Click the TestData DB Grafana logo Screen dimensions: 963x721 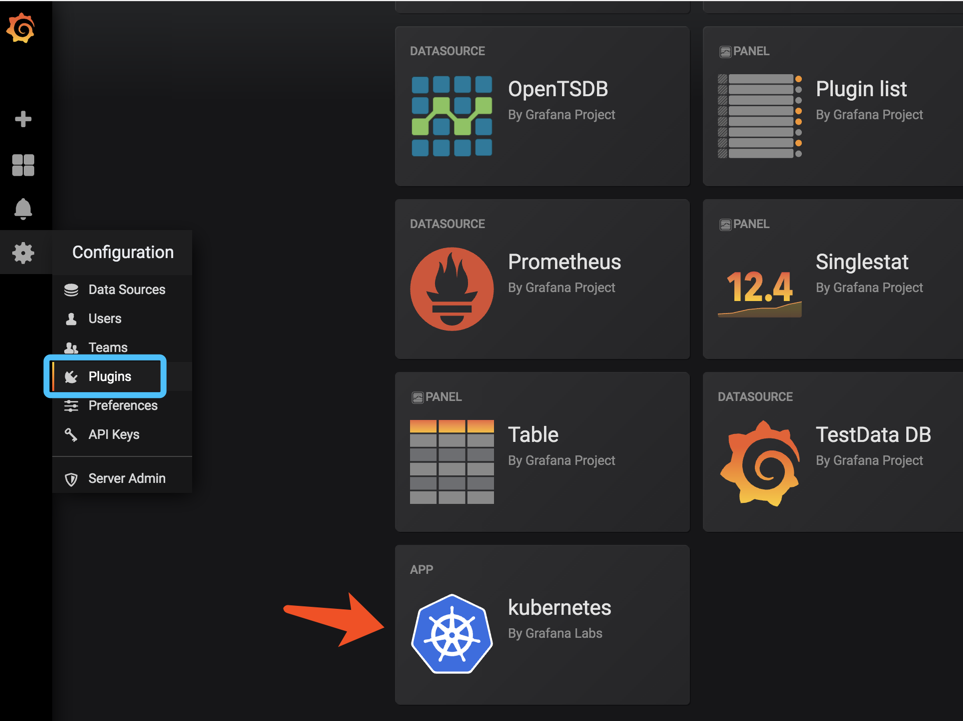[760, 464]
